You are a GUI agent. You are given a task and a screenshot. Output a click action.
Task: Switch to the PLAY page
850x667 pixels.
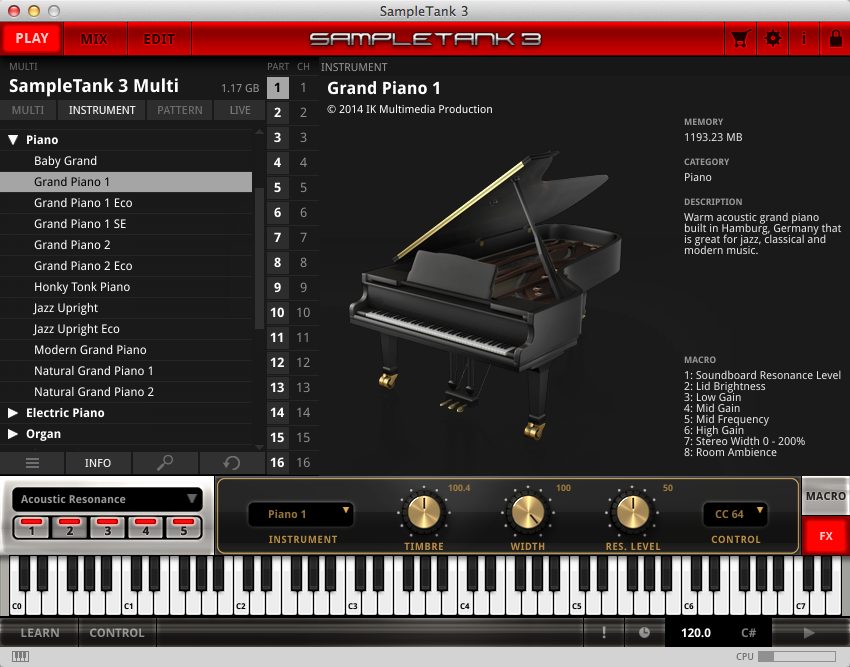coord(32,39)
